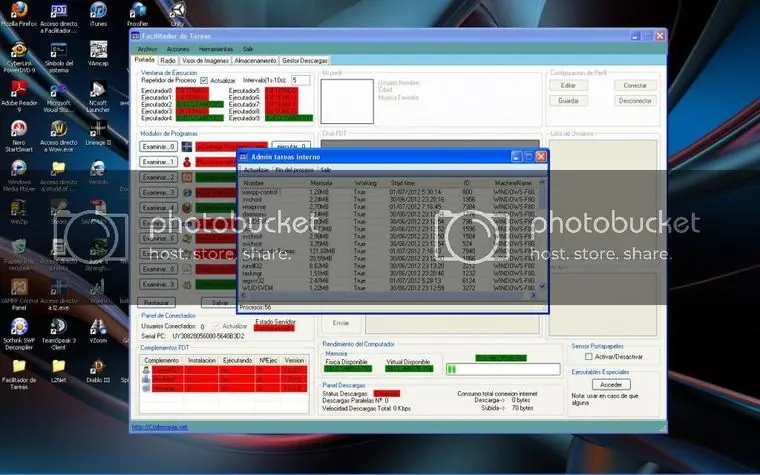
Task: Open the iTunes desktop shortcut
Action: click(98, 14)
